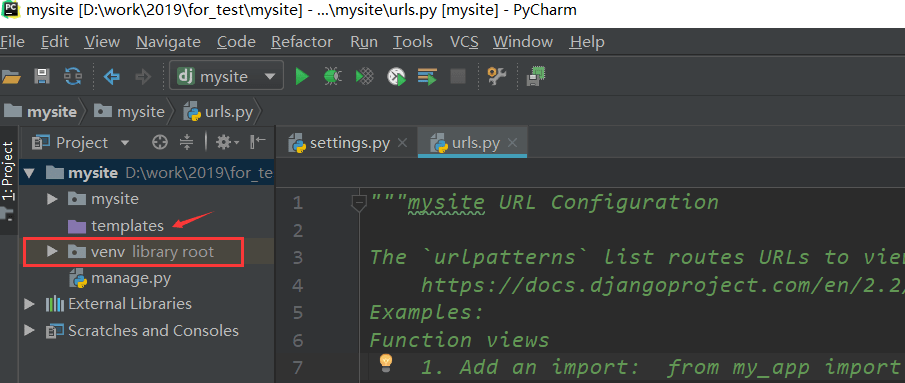Expand Scratches and Consoles arrow
This screenshot has width=905, height=383.
[x=29, y=331]
